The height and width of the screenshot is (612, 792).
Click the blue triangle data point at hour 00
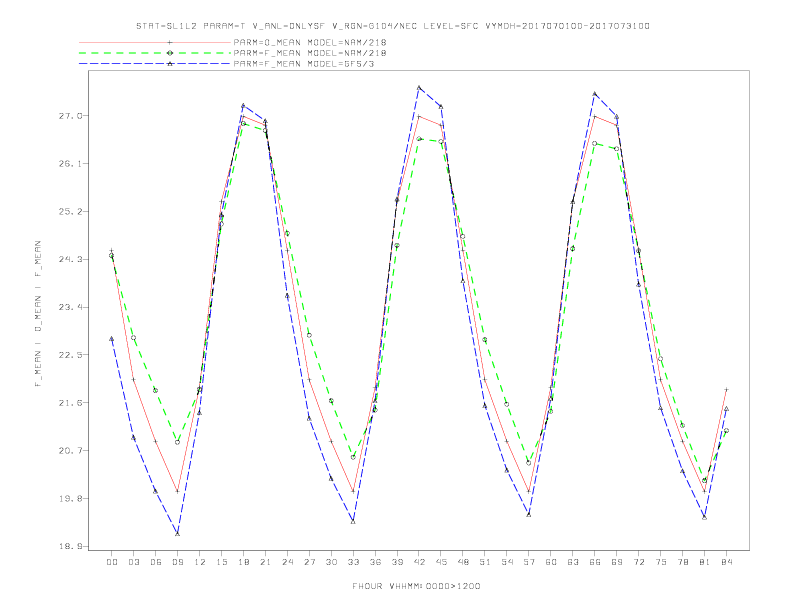[112, 339]
